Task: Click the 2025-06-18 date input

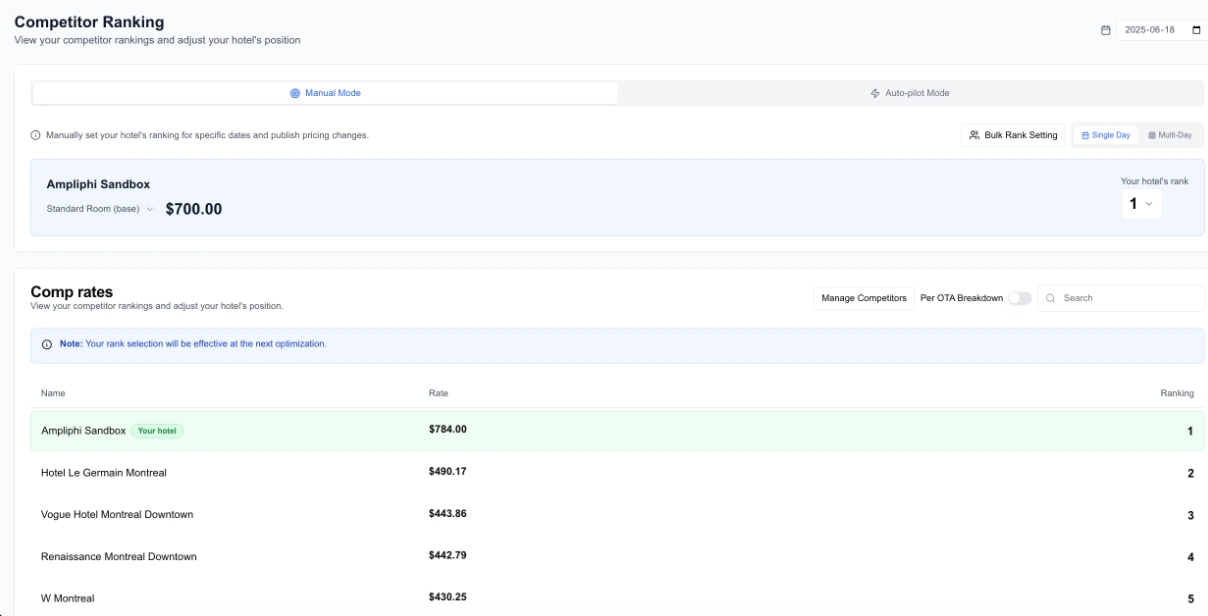Action: pos(1160,30)
